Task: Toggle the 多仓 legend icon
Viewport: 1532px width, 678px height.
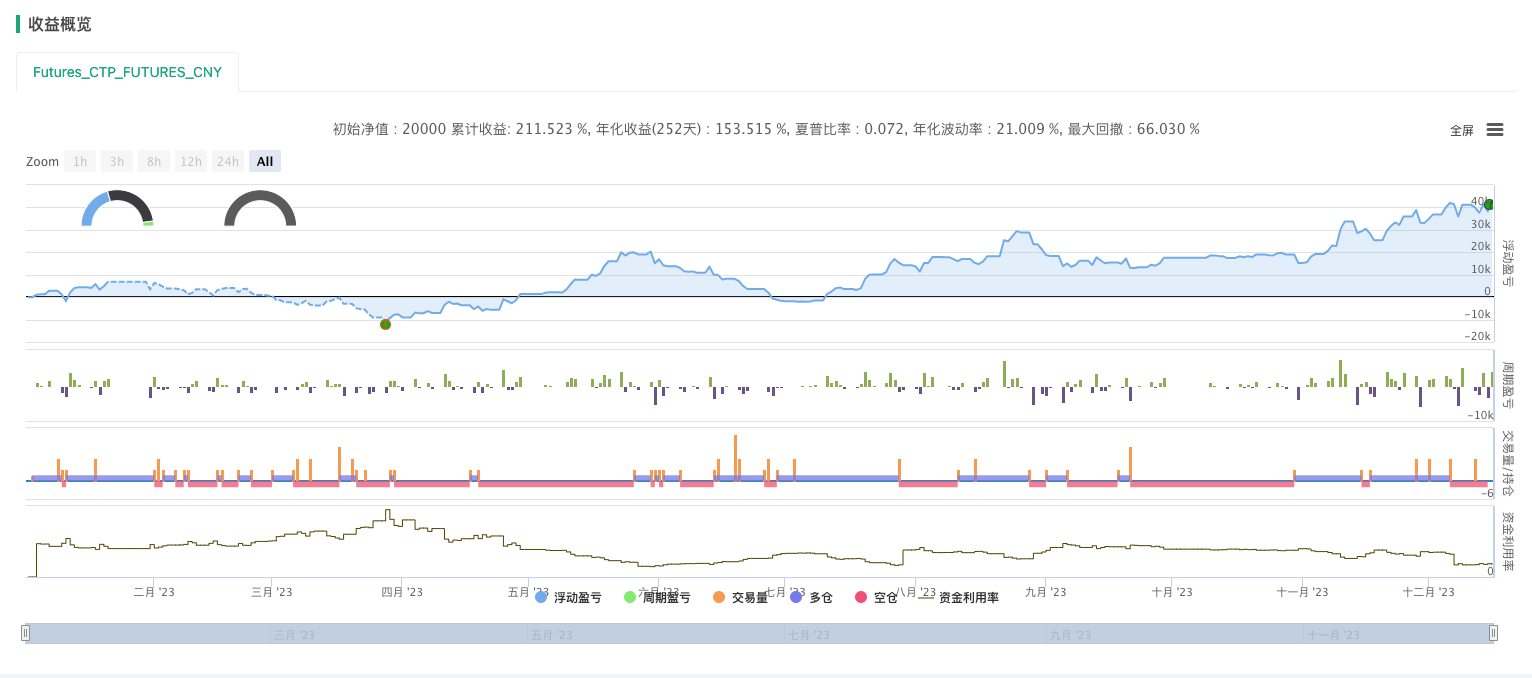Action: pos(795,596)
